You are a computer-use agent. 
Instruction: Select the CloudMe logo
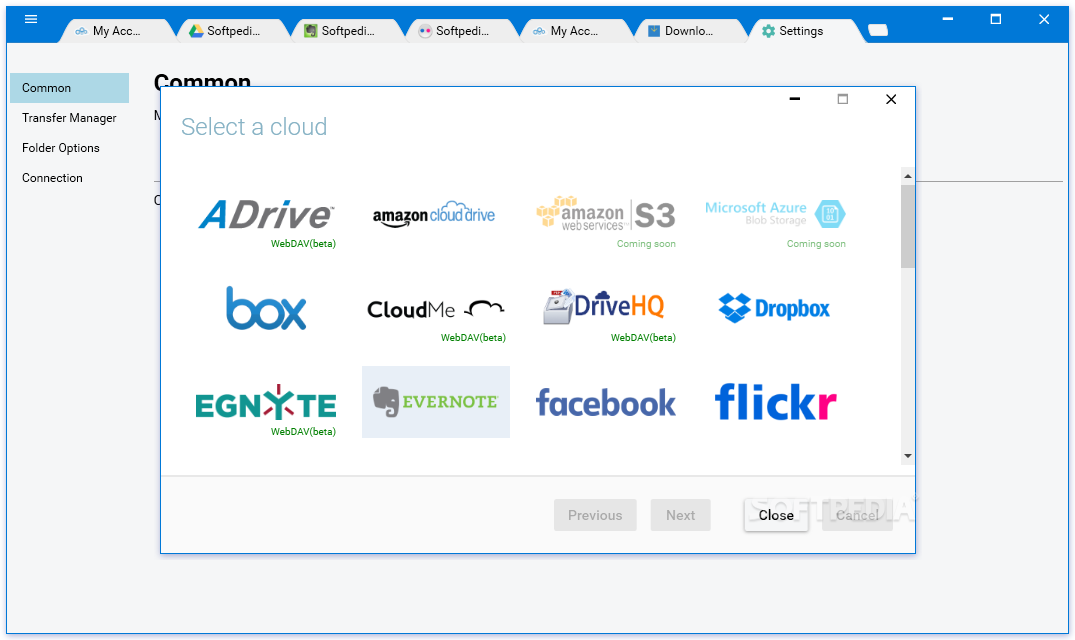[436, 309]
